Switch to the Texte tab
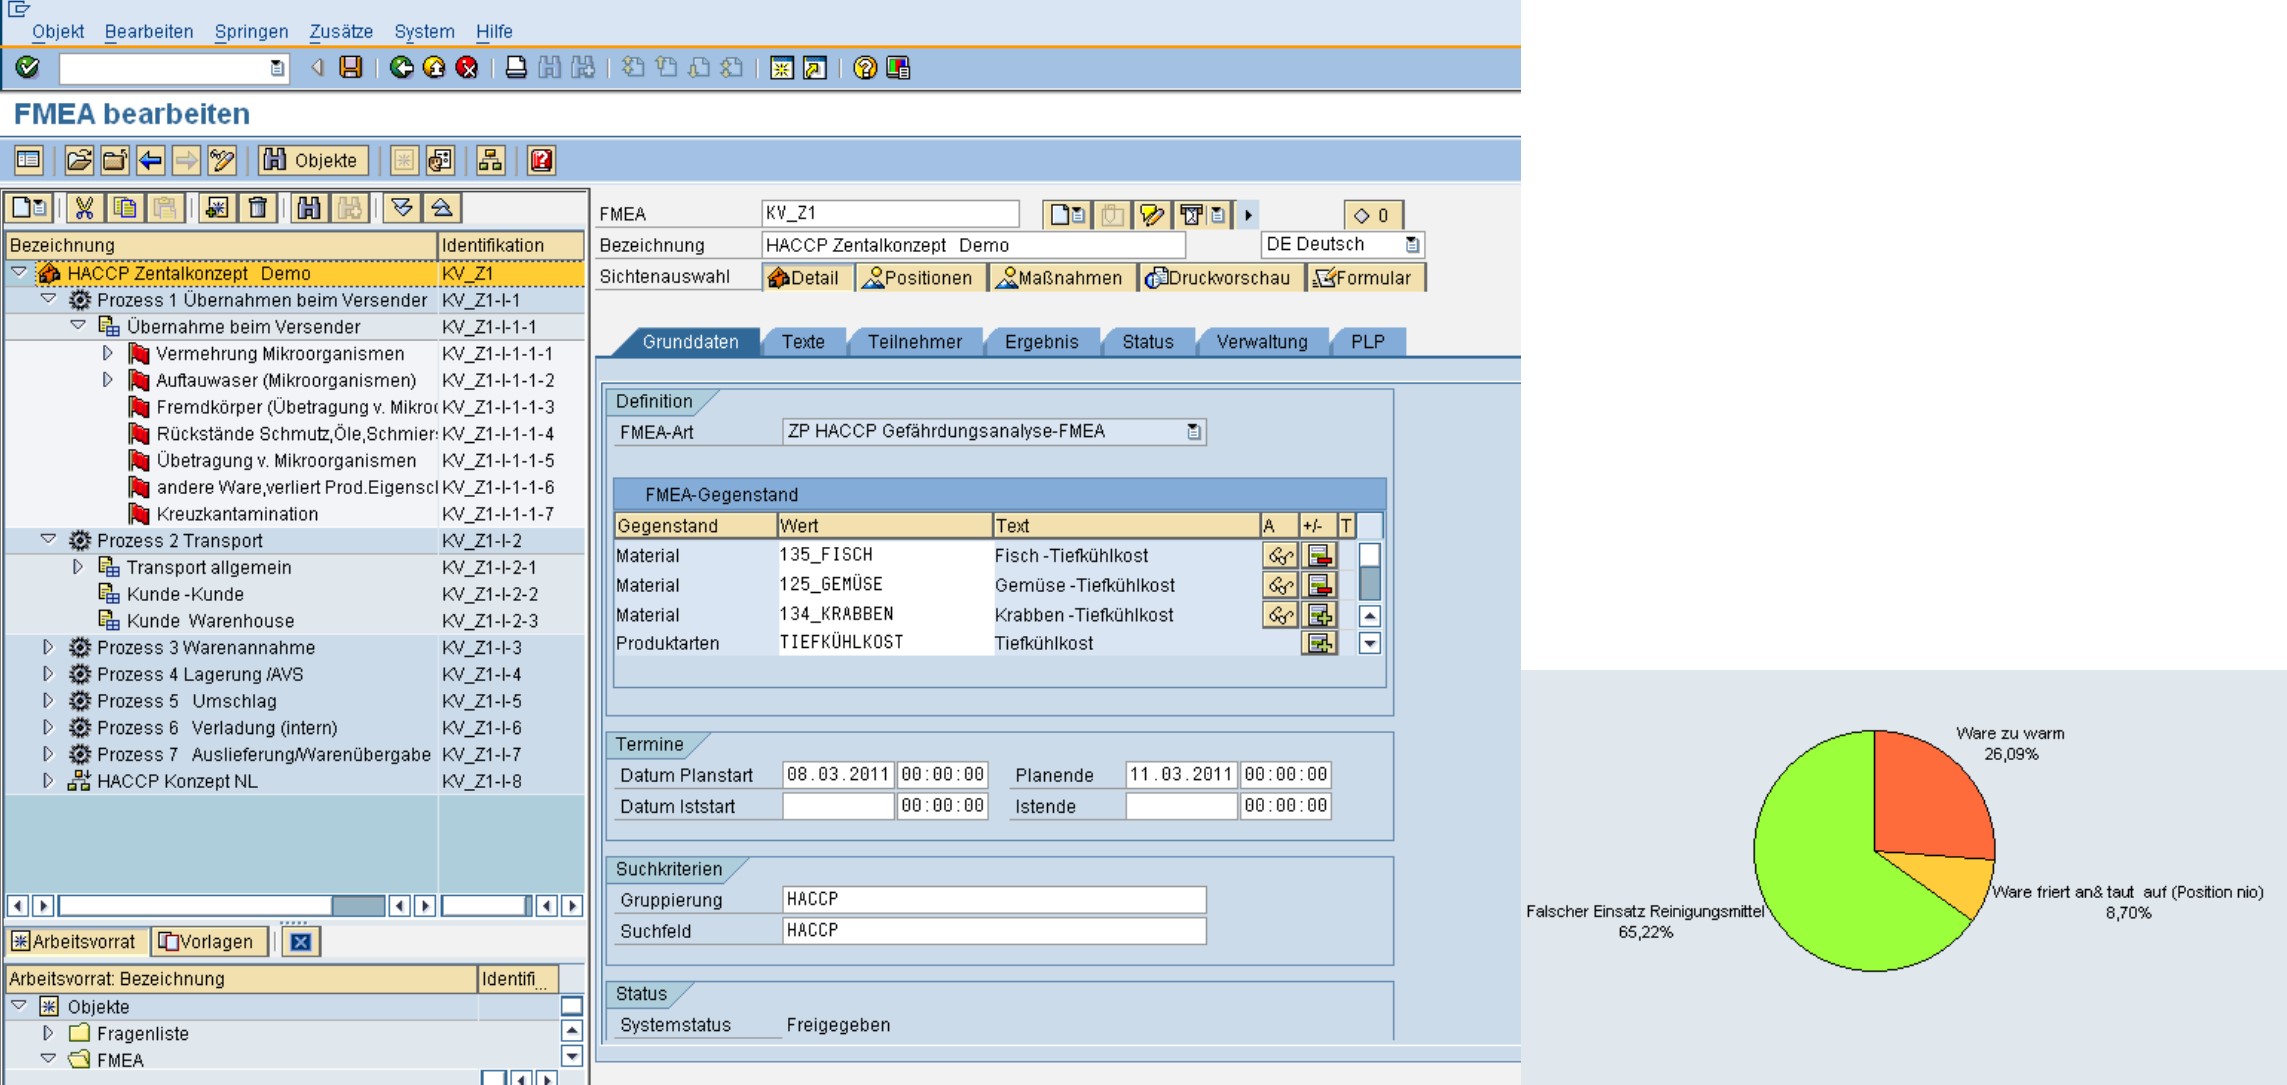Image resolution: width=2287 pixels, height=1085 pixels. tap(803, 342)
